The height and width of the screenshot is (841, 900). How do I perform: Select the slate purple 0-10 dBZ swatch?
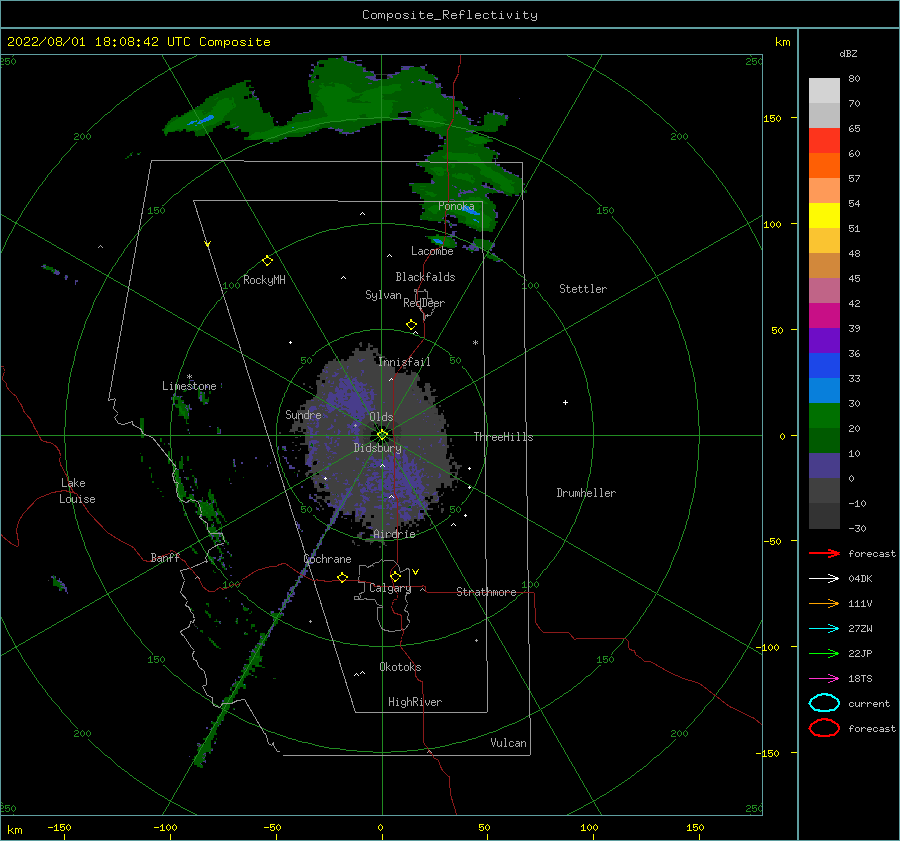pyautogui.click(x=824, y=465)
